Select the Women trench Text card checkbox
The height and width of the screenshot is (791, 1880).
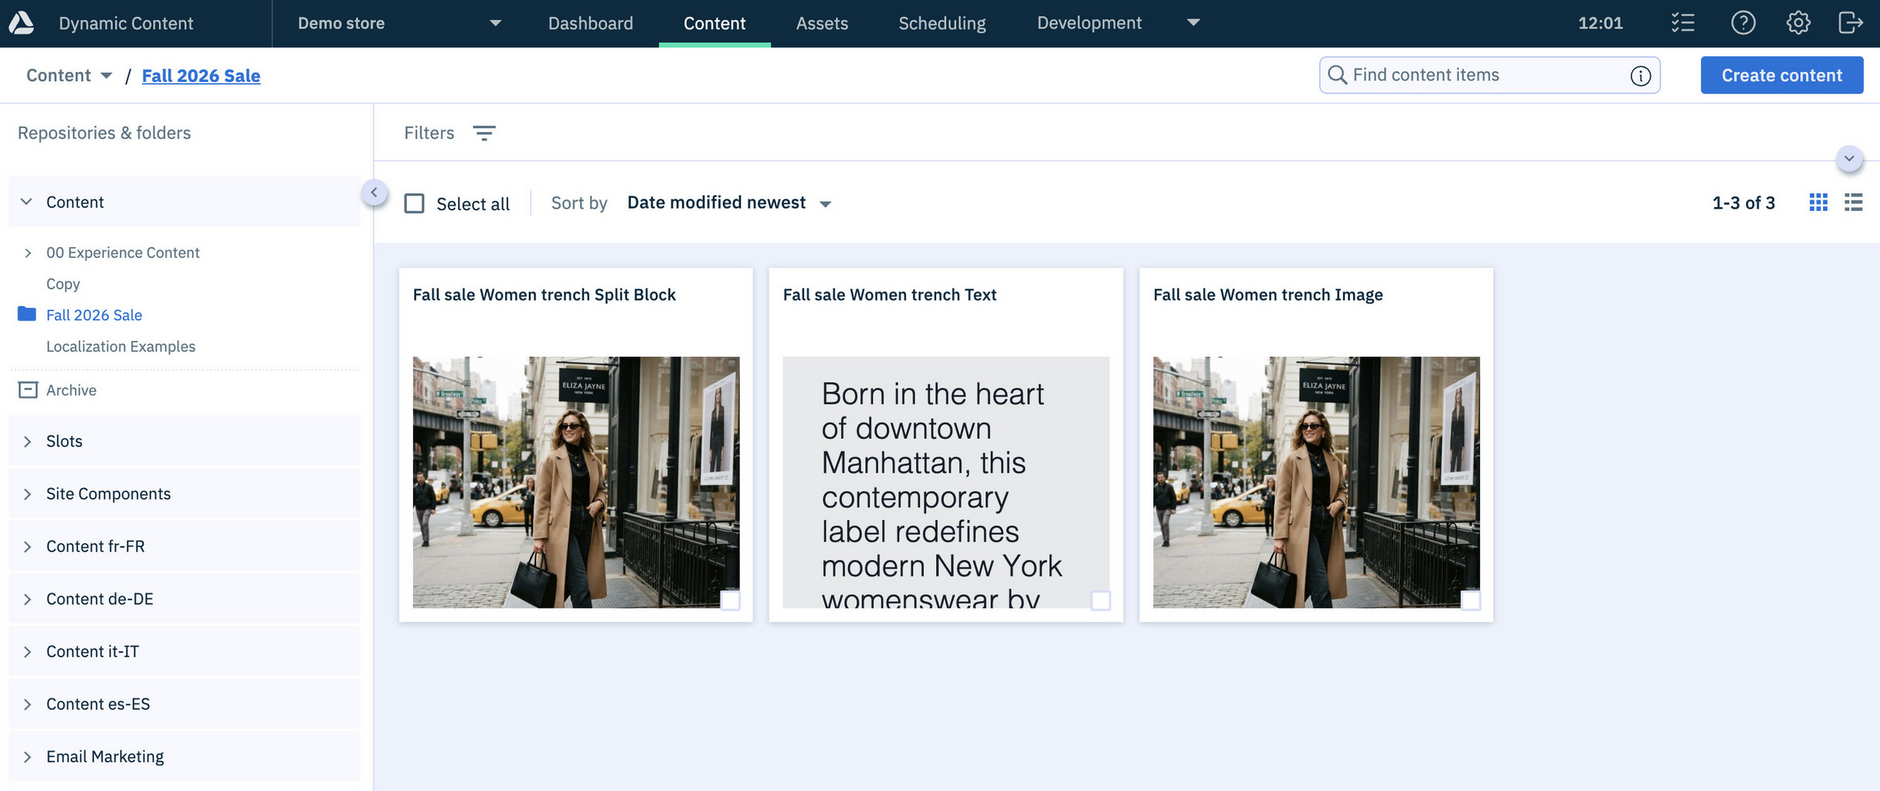[x=1100, y=600]
